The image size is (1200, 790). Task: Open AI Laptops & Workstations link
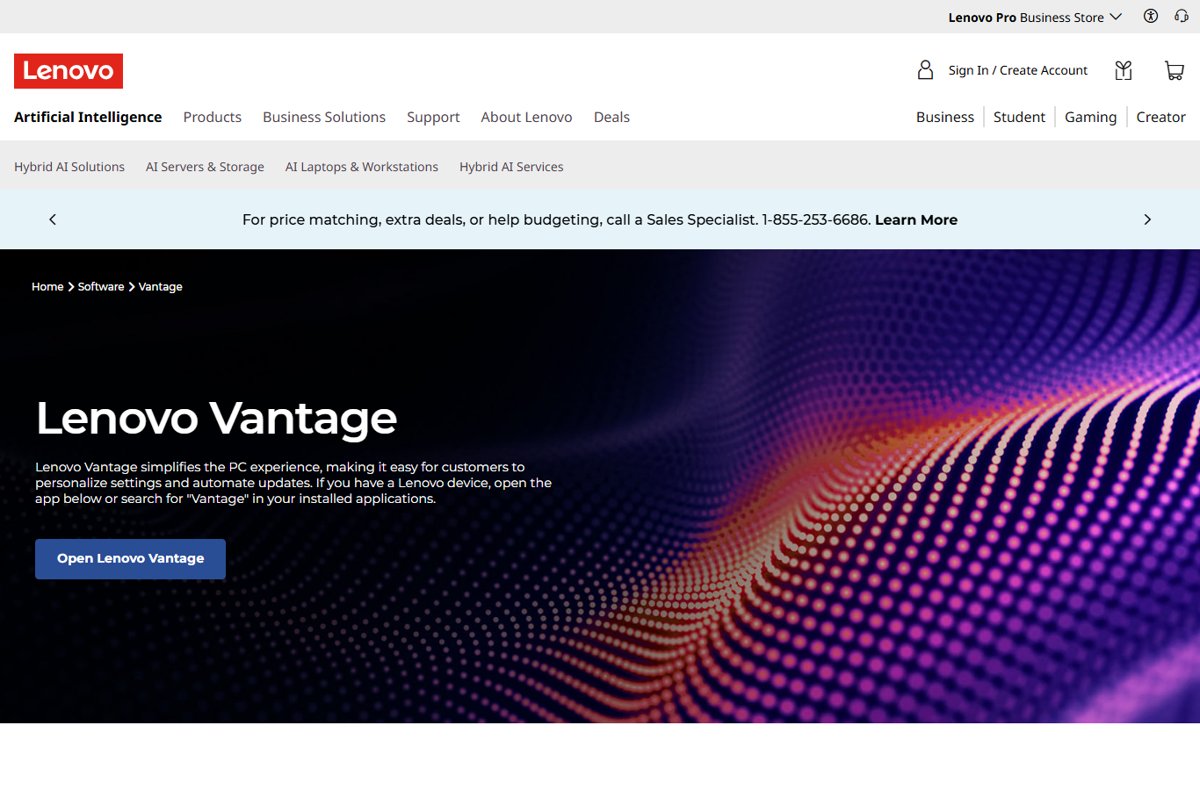pyautogui.click(x=362, y=167)
